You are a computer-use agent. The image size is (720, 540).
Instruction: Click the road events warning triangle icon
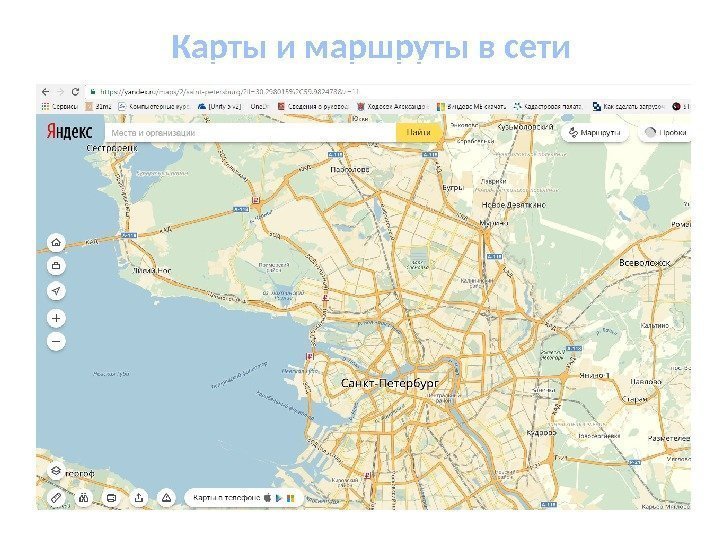(x=167, y=498)
